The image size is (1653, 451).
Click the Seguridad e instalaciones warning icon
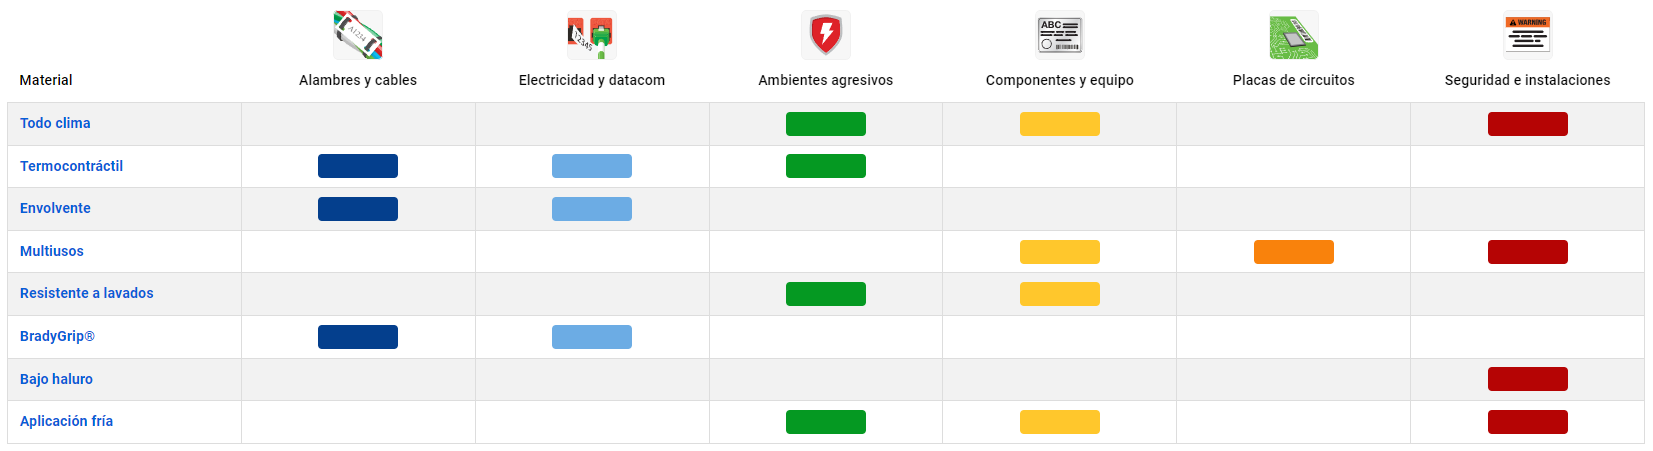[1528, 35]
